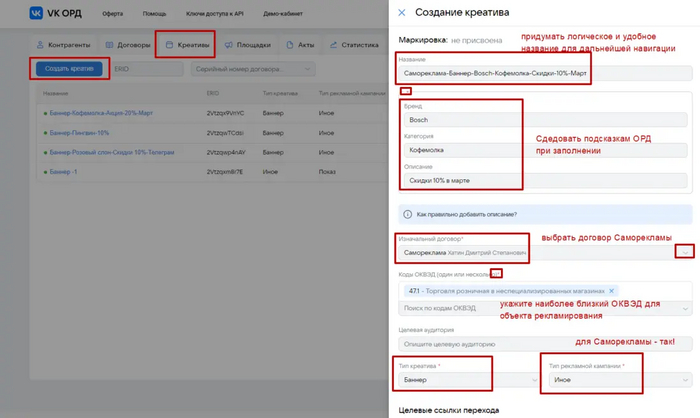Switch to the Контрагенты tab

coord(63,45)
